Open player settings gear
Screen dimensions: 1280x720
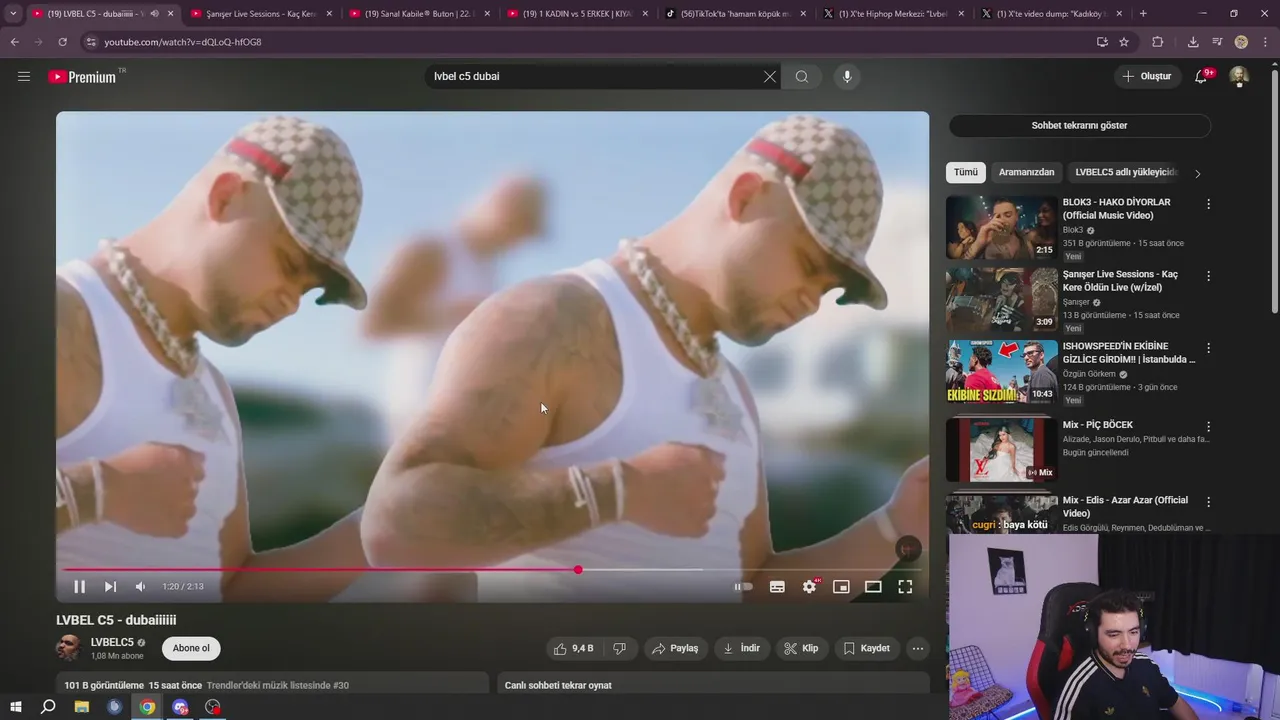coord(809,587)
